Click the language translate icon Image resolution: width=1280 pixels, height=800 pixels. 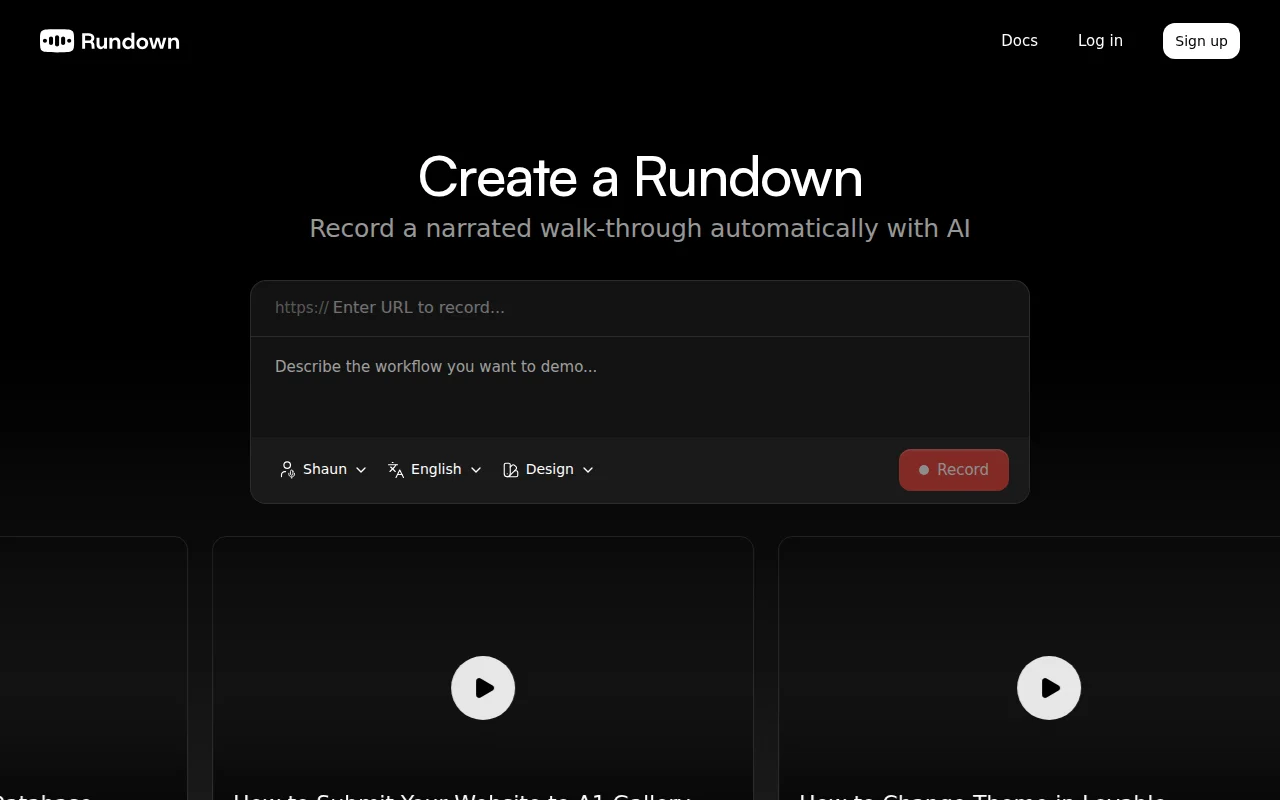tap(396, 469)
